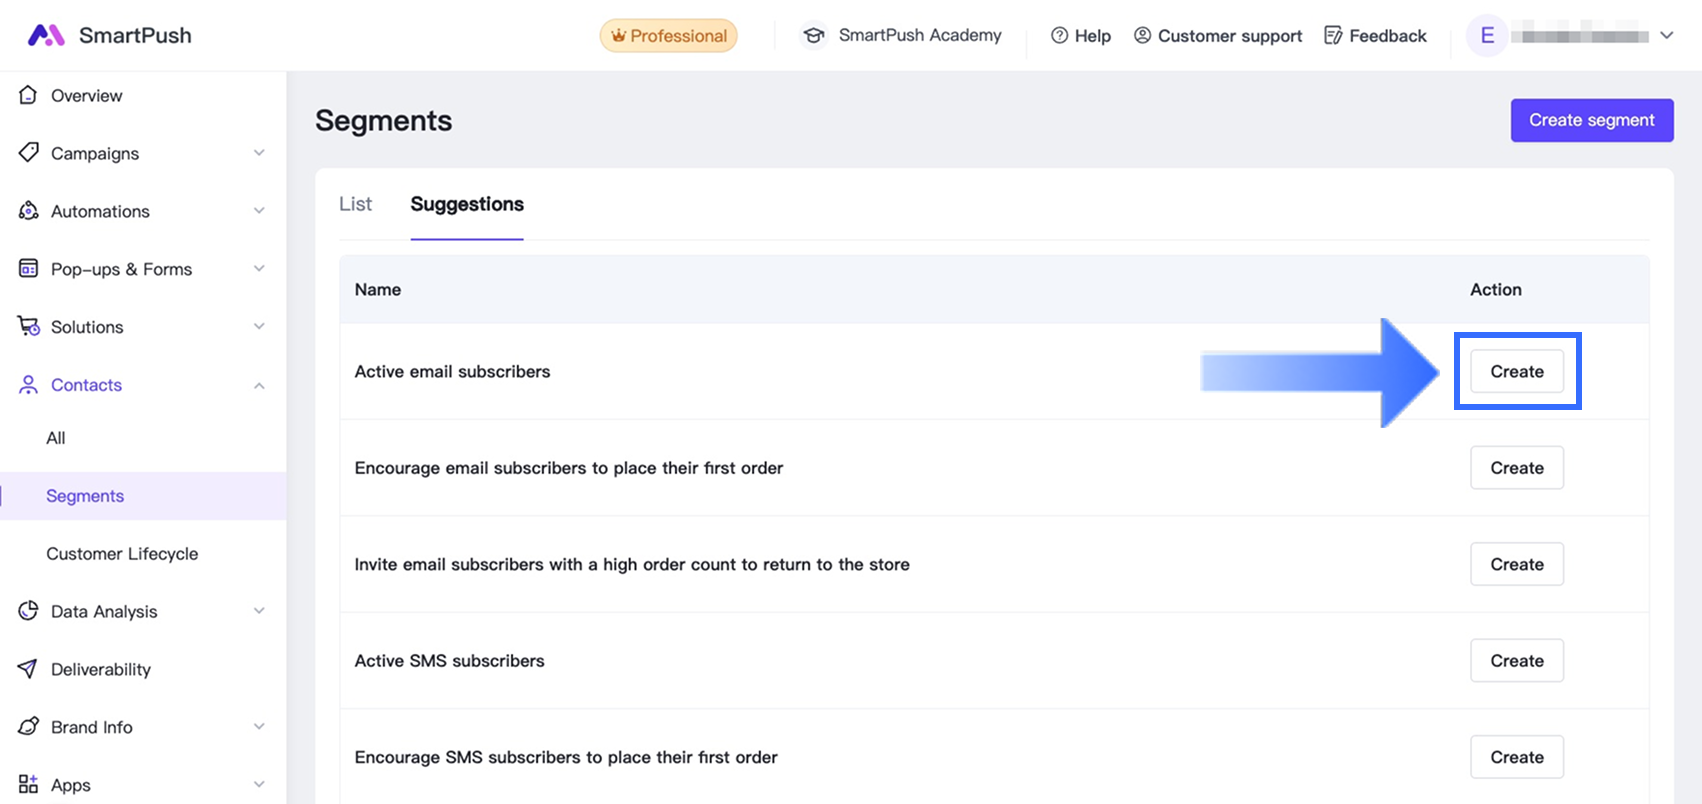This screenshot has width=1702, height=804.
Task: Click the Automations icon in sidebar
Action: tap(28, 211)
